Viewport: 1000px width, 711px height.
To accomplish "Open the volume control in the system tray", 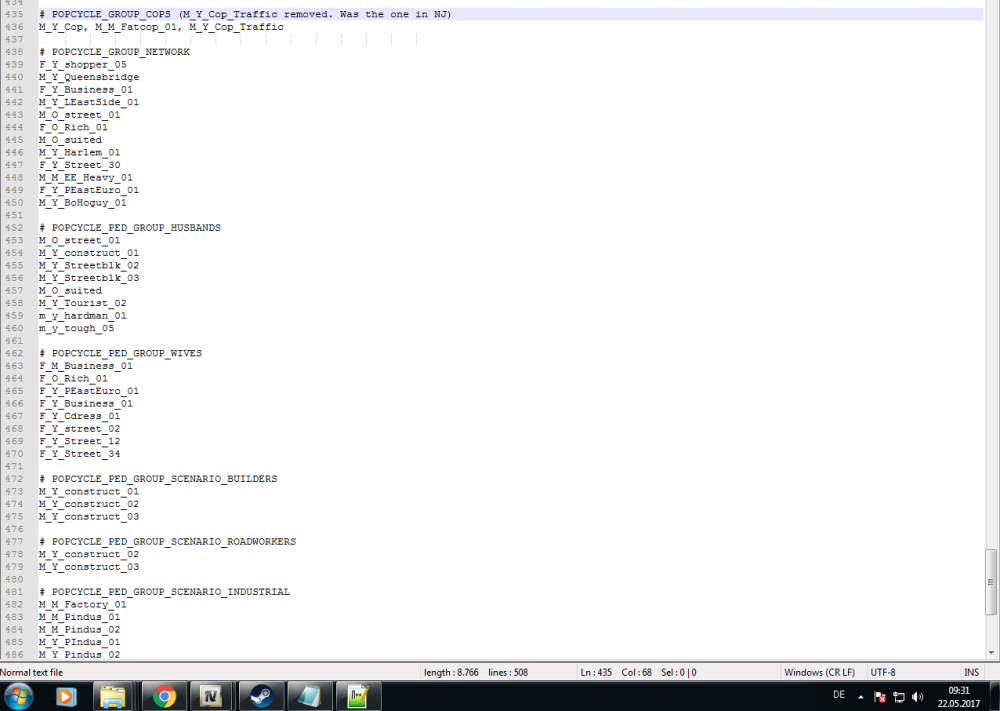I will pyautogui.click(x=917, y=696).
